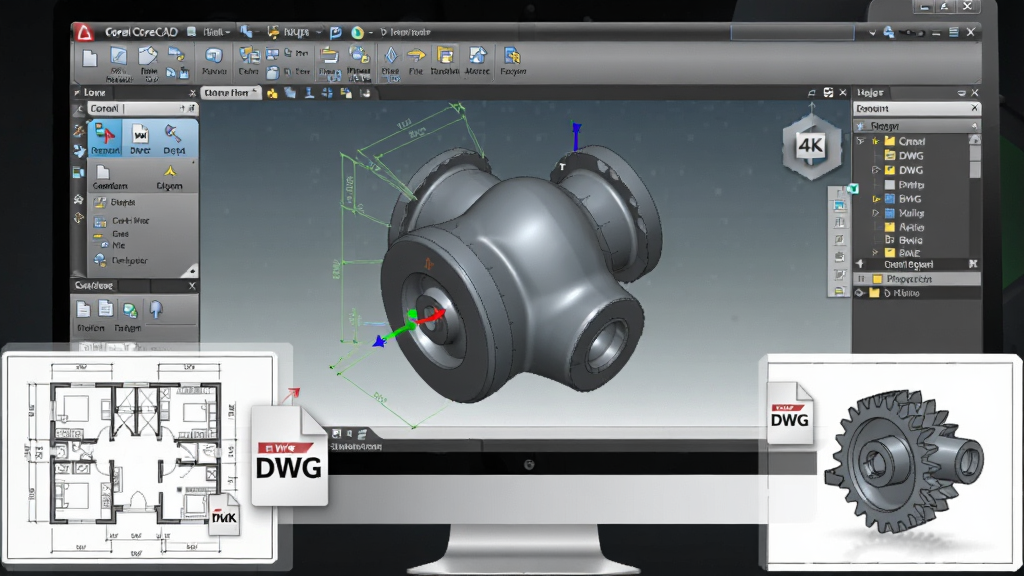Click the blank page icon in left palette

(x=103, y=172)
